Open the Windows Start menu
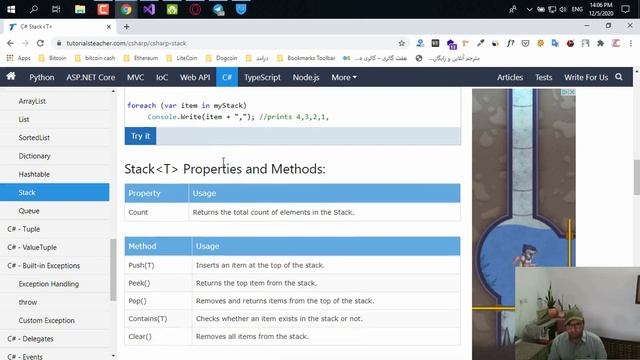 coord(11,9)
